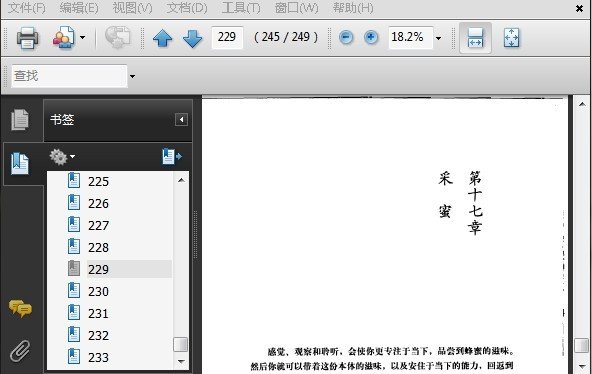
Task: Open the 视图(V) menu
Action: (x=133, y=8)
